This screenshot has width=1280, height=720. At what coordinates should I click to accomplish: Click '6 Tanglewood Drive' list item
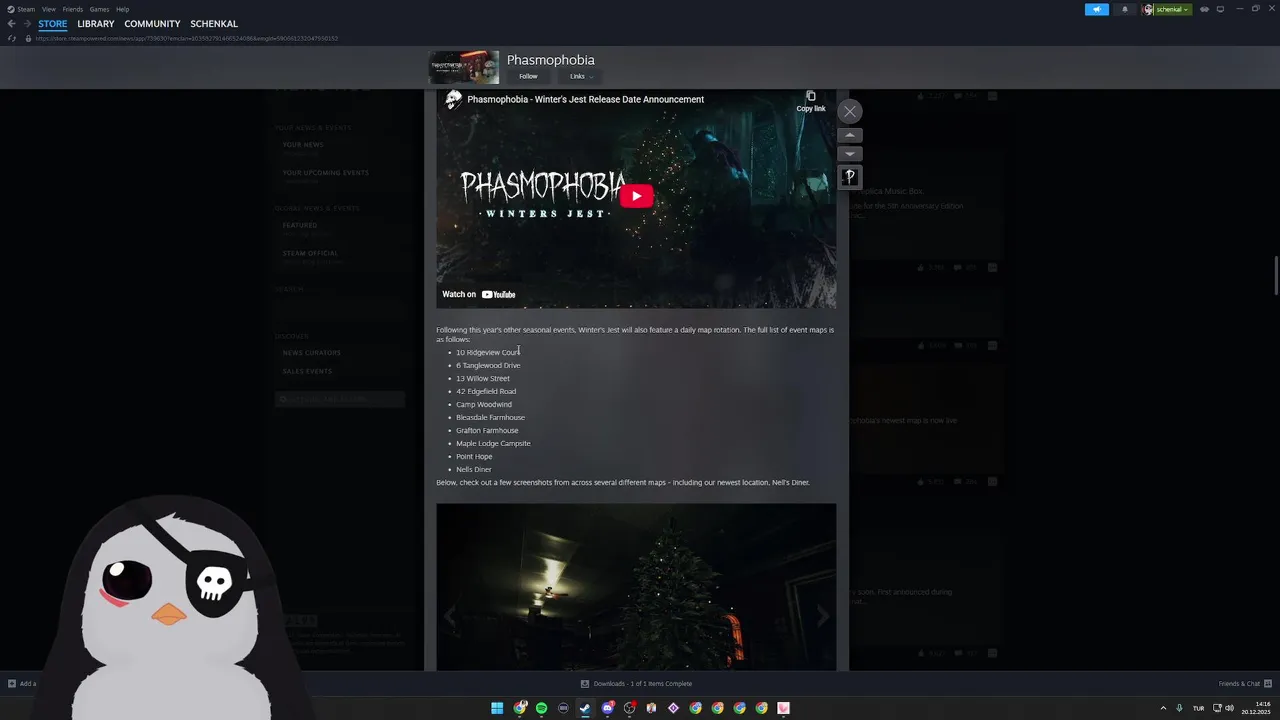click(x=488, y=365)
